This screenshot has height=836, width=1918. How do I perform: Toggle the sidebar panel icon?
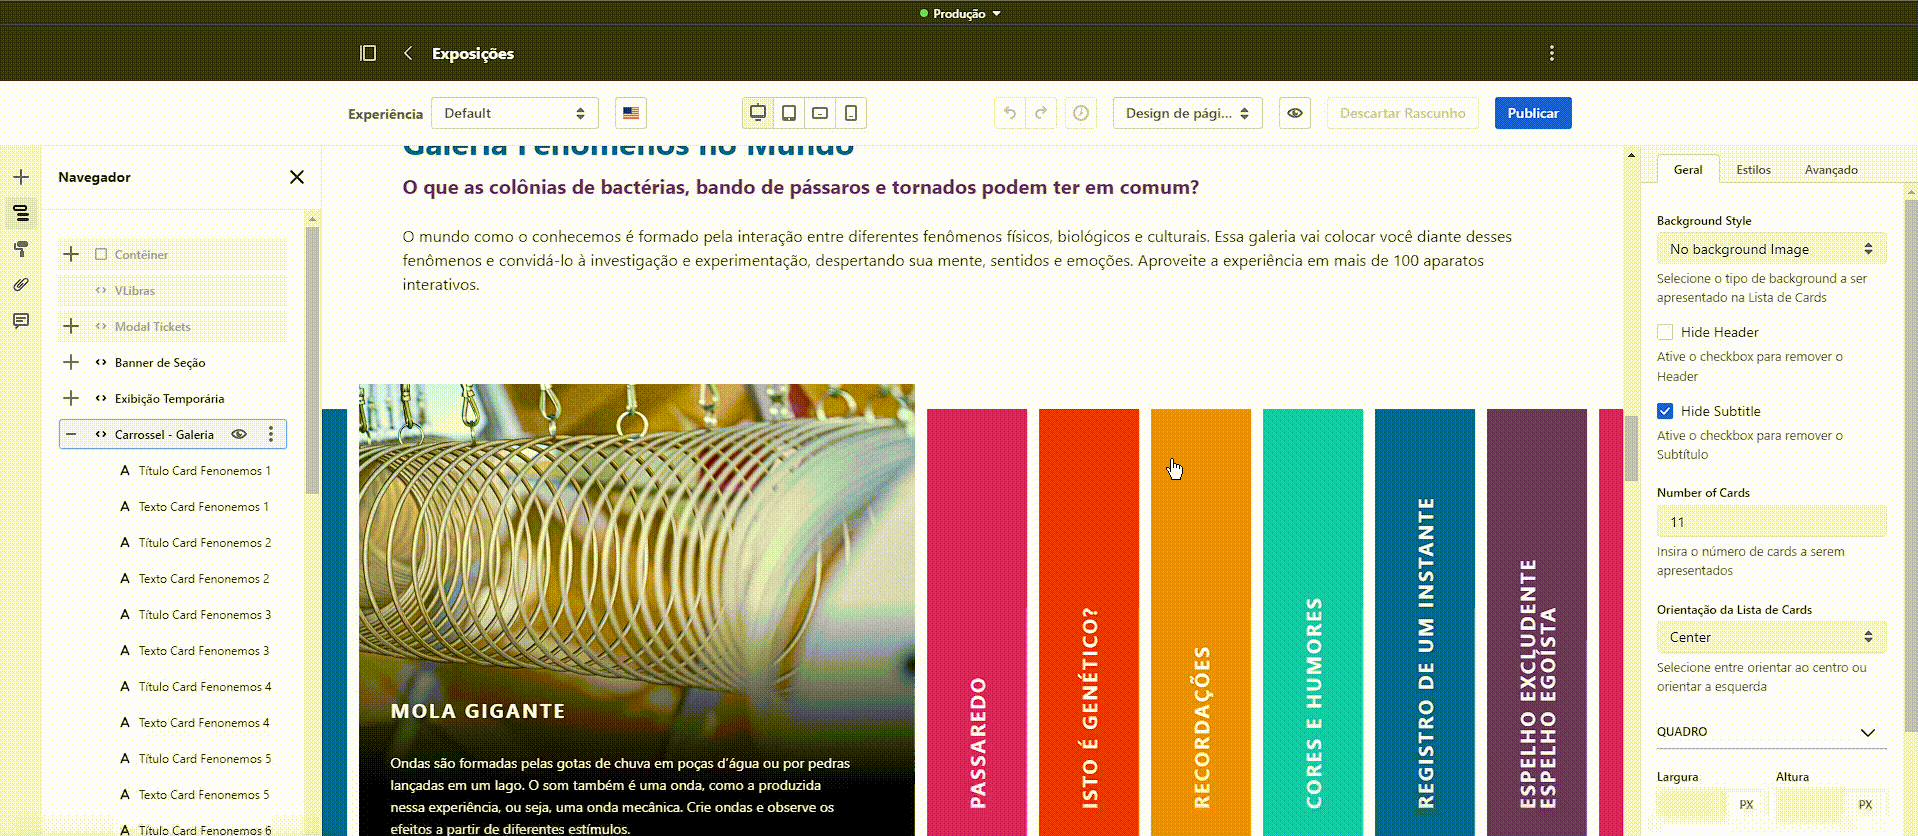click(x=368, y=53)
